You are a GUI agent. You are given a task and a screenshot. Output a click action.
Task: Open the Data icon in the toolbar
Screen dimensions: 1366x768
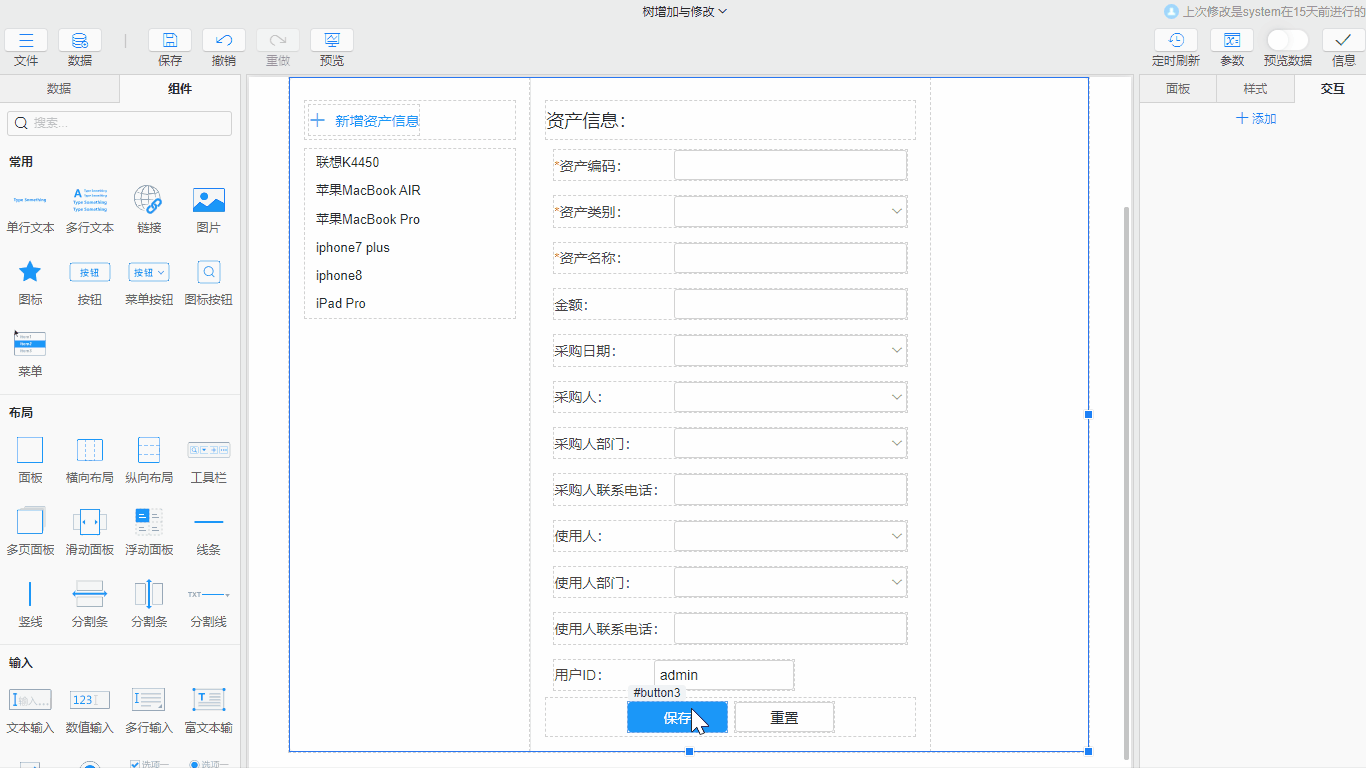(x=80, y=41)
